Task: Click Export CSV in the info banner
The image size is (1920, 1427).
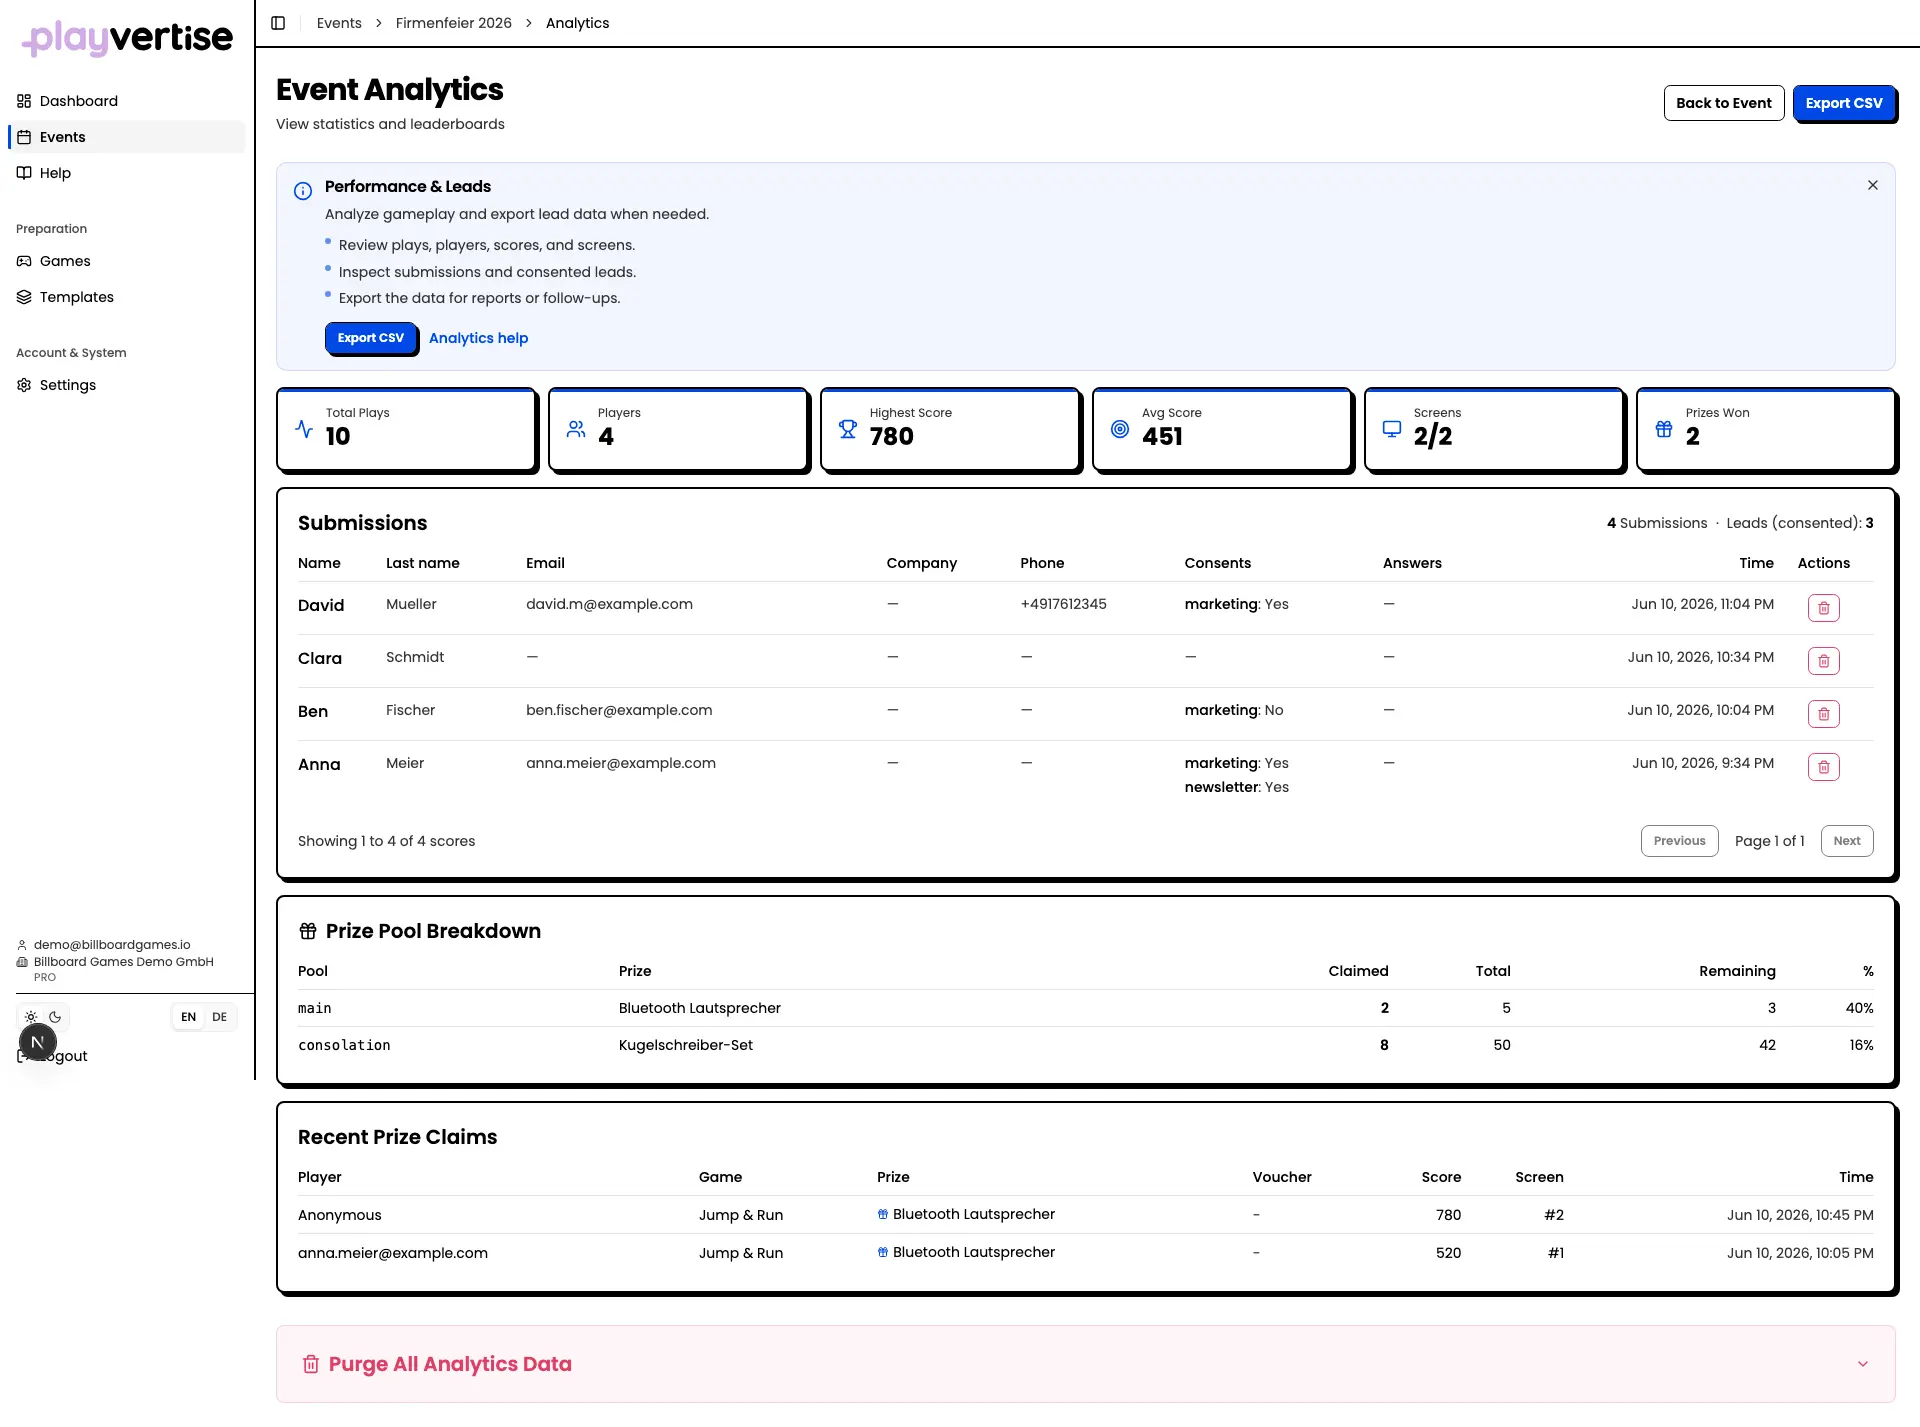Action: [370, 338]
